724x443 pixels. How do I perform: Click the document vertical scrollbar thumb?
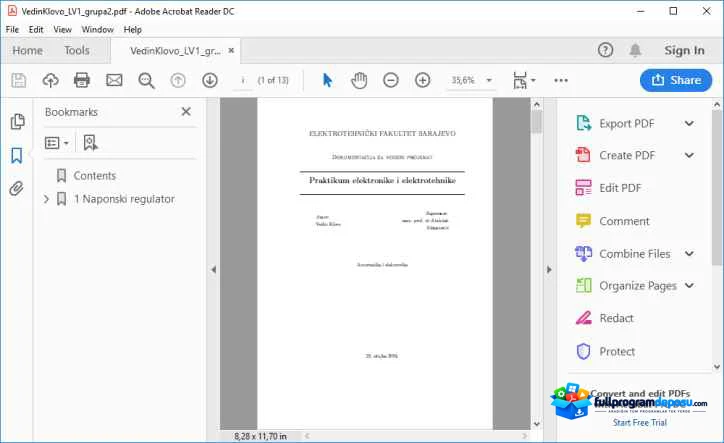pos(537,122)
